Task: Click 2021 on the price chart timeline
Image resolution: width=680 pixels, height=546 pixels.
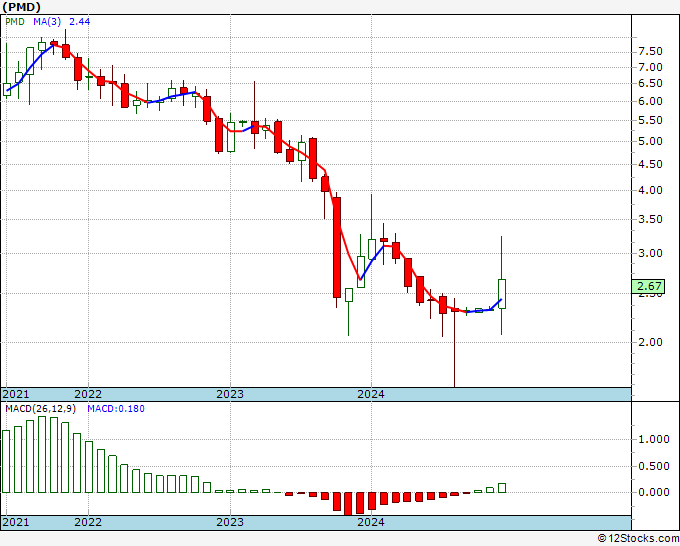Action: click(16, 394)
